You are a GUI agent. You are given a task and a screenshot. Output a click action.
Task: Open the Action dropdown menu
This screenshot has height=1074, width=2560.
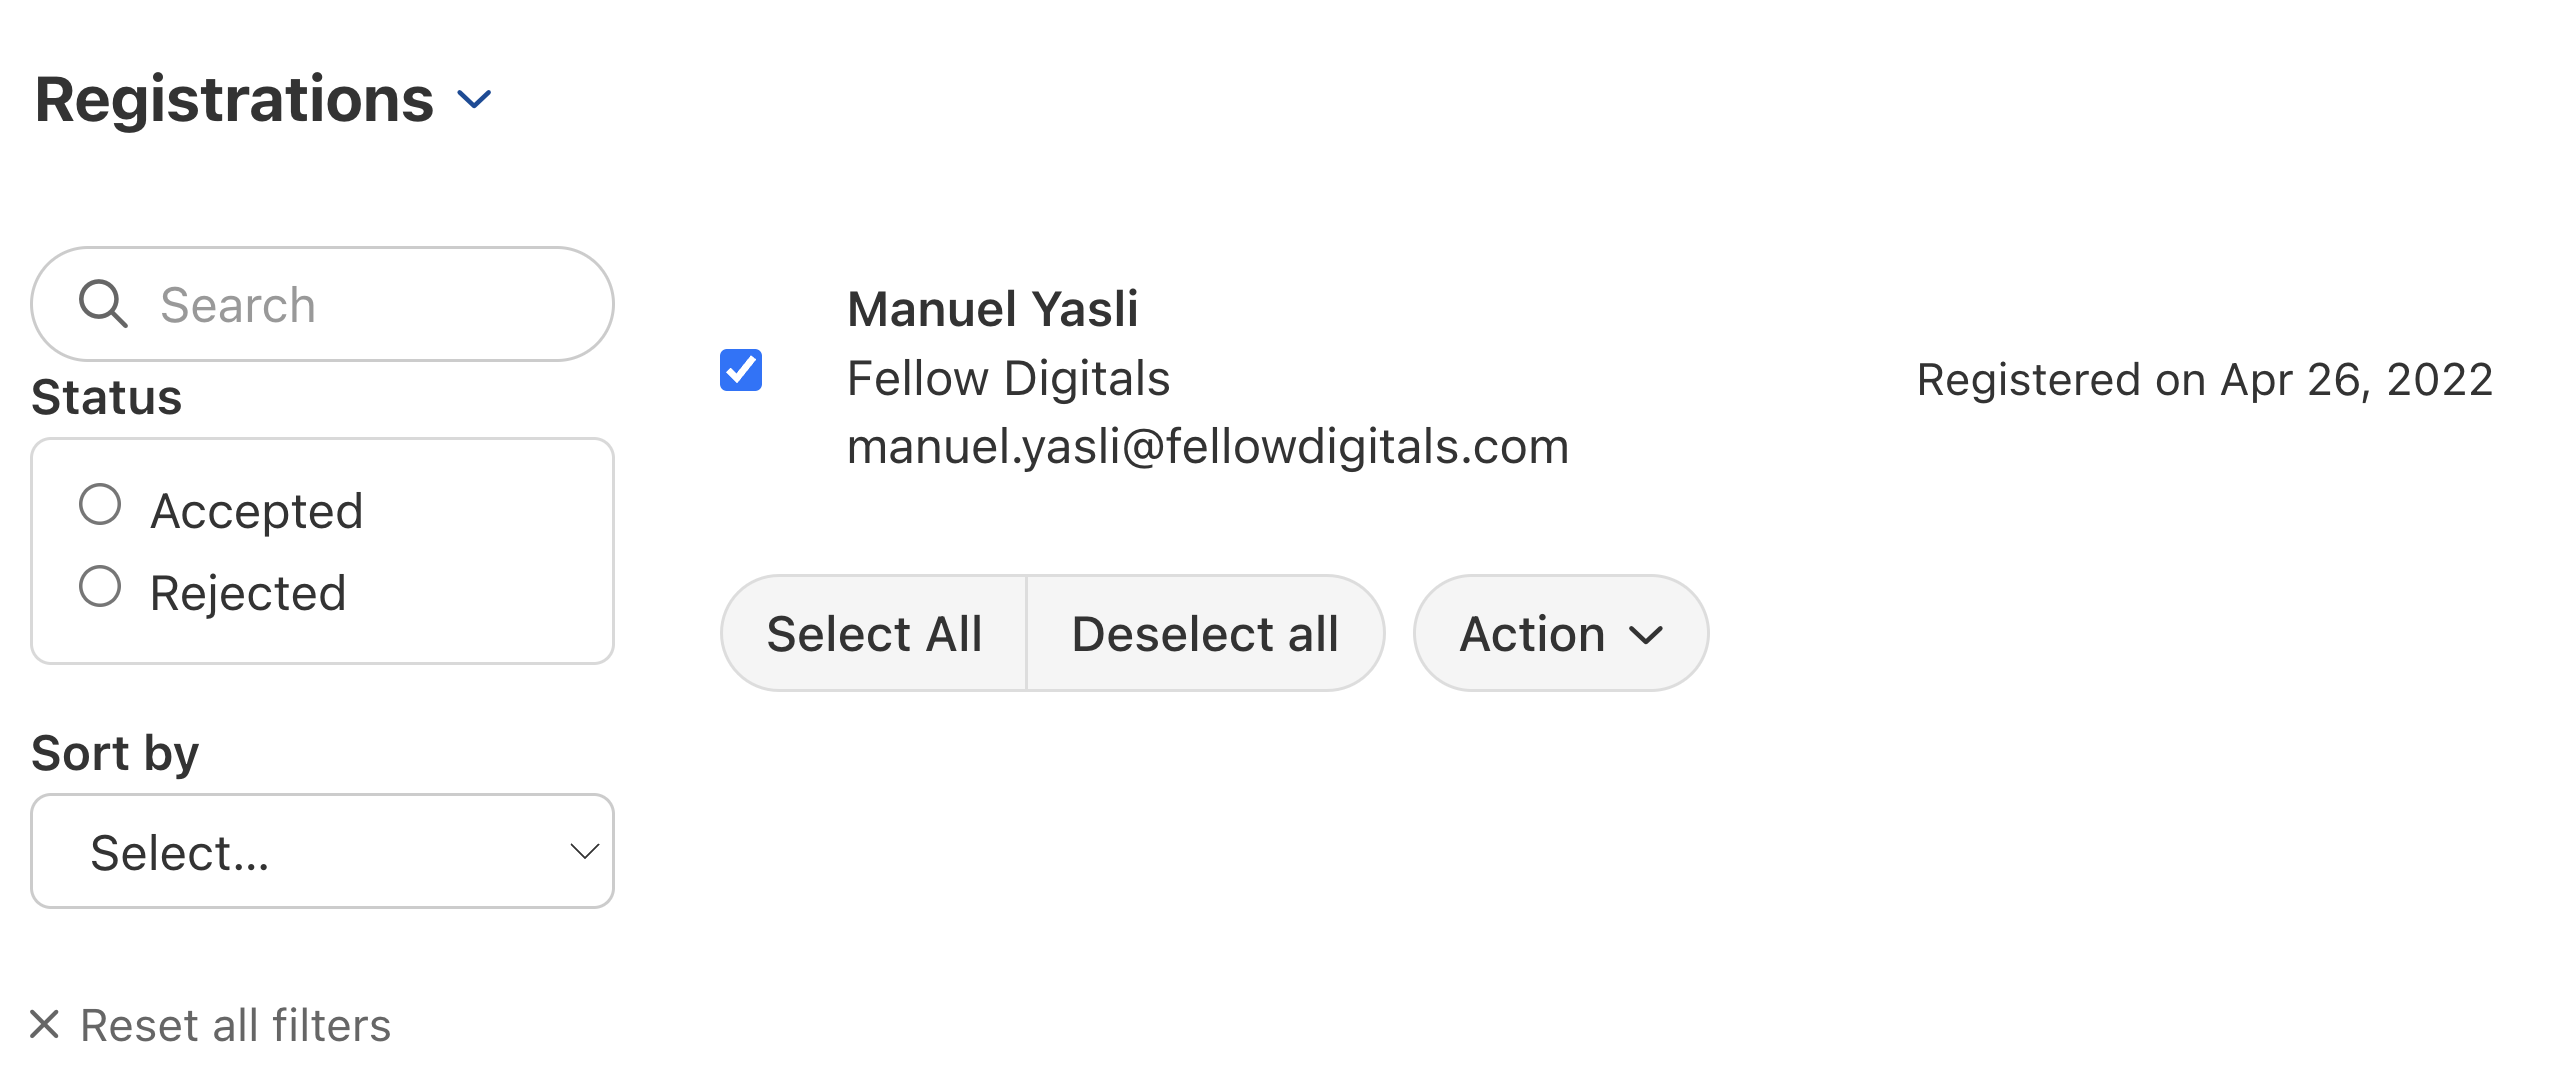(x=1560, y=633)
